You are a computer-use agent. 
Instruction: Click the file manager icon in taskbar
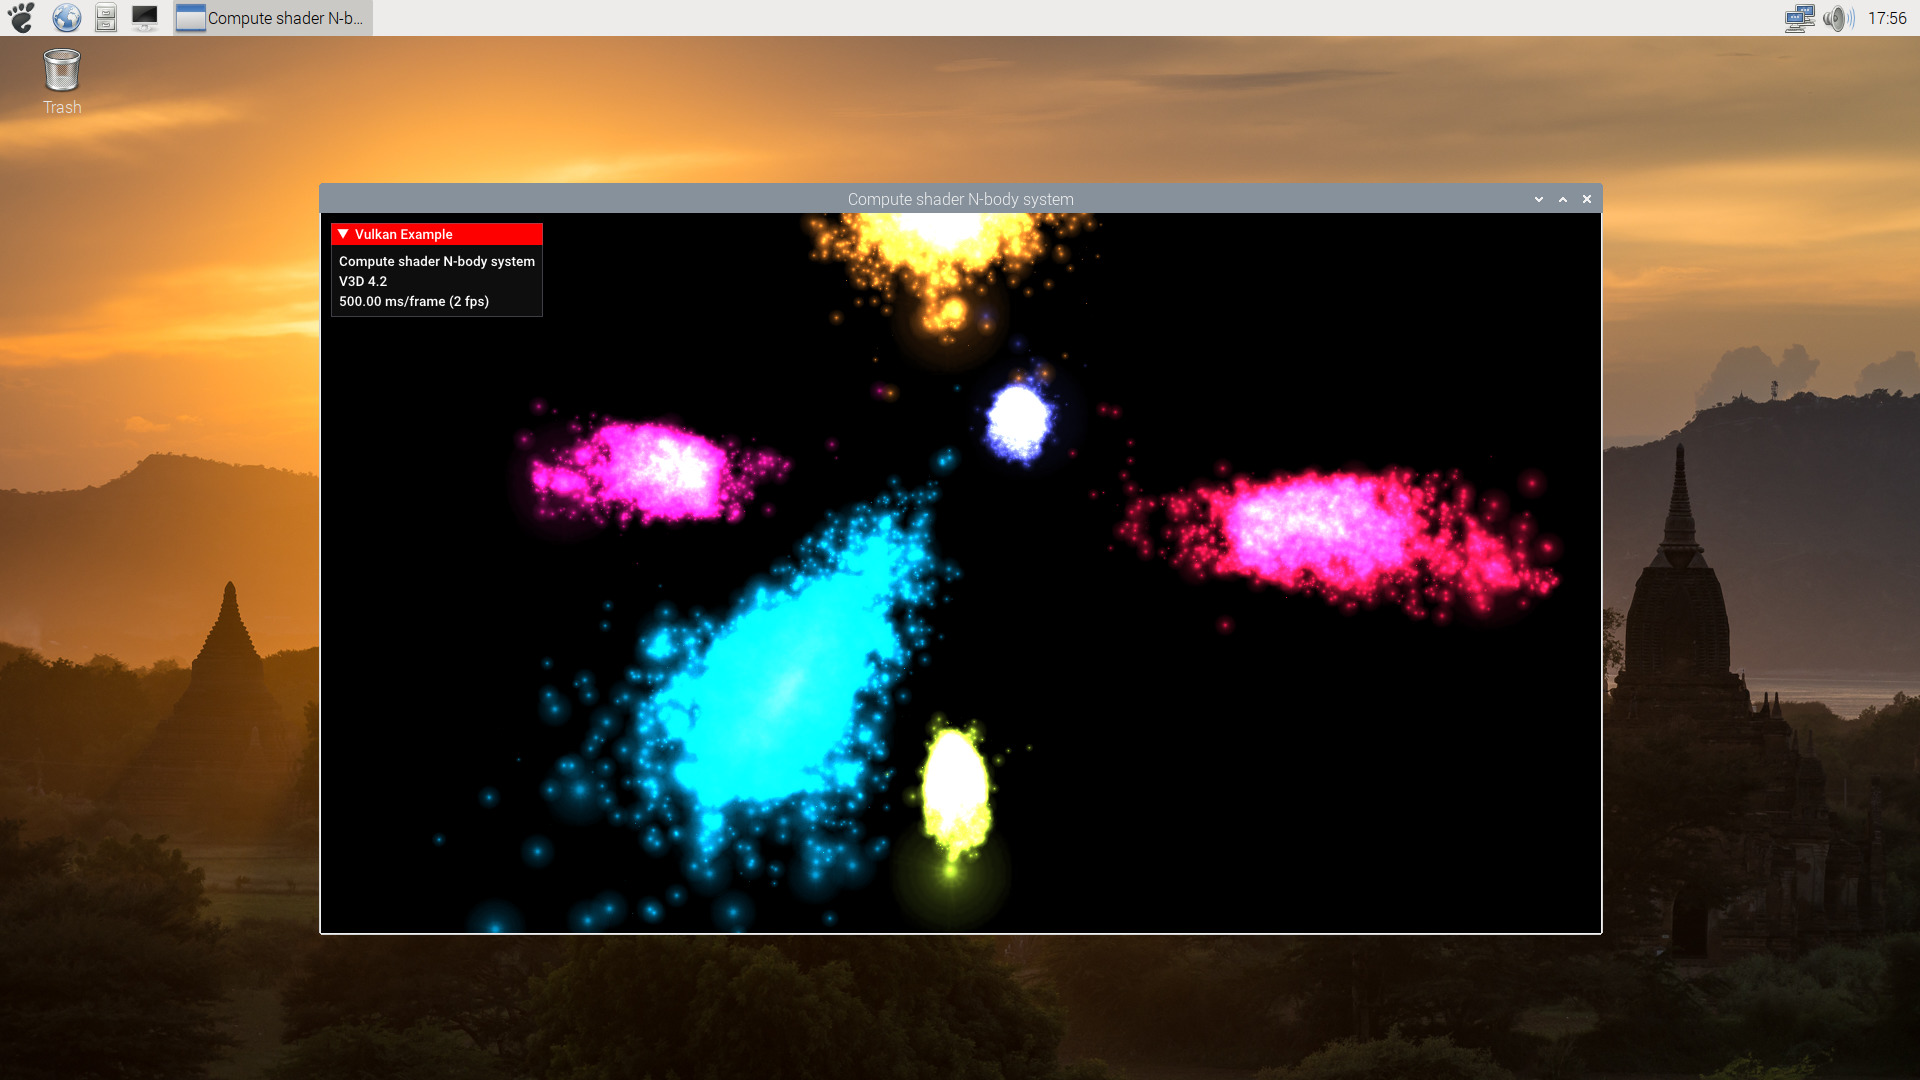(105, 17)
